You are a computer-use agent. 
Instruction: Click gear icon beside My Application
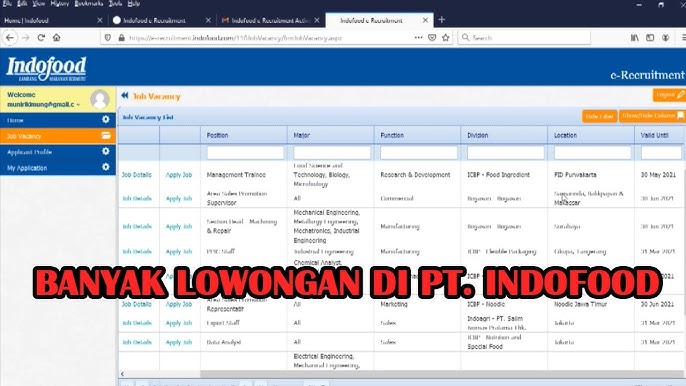[x=105, y=167]
